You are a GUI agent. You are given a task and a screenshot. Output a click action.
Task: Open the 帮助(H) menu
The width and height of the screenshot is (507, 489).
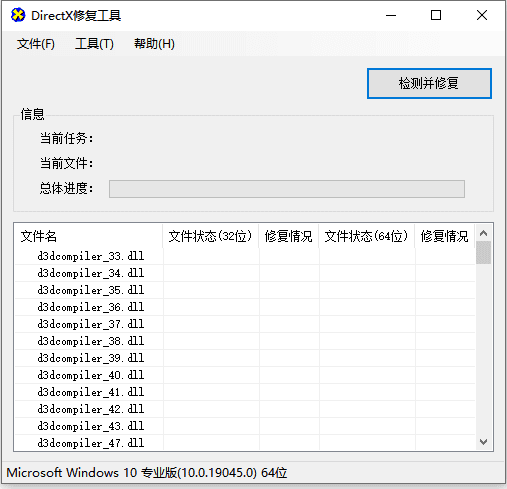154,44
